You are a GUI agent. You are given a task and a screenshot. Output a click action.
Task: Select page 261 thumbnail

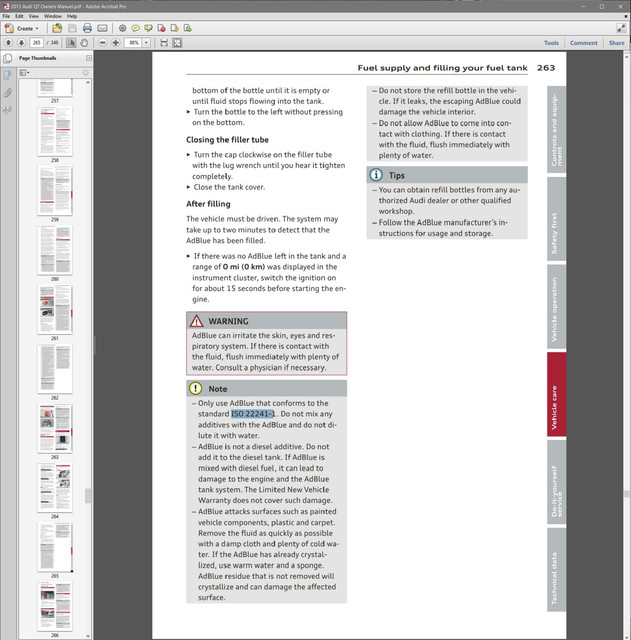(55, 309)
